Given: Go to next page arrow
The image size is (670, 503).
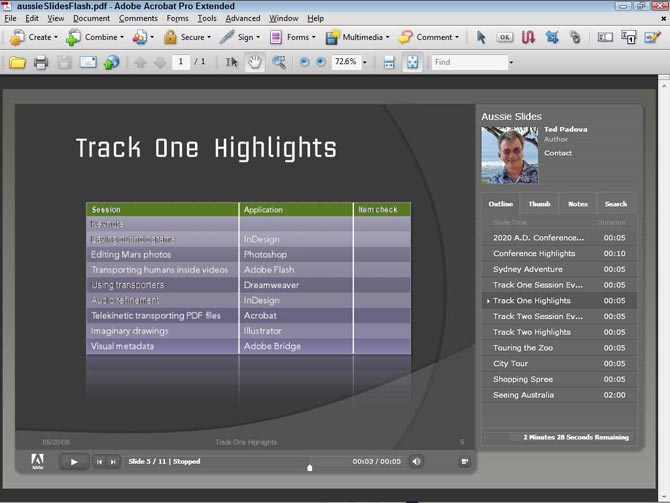Looking at the screenshot, I should [160, 62].
